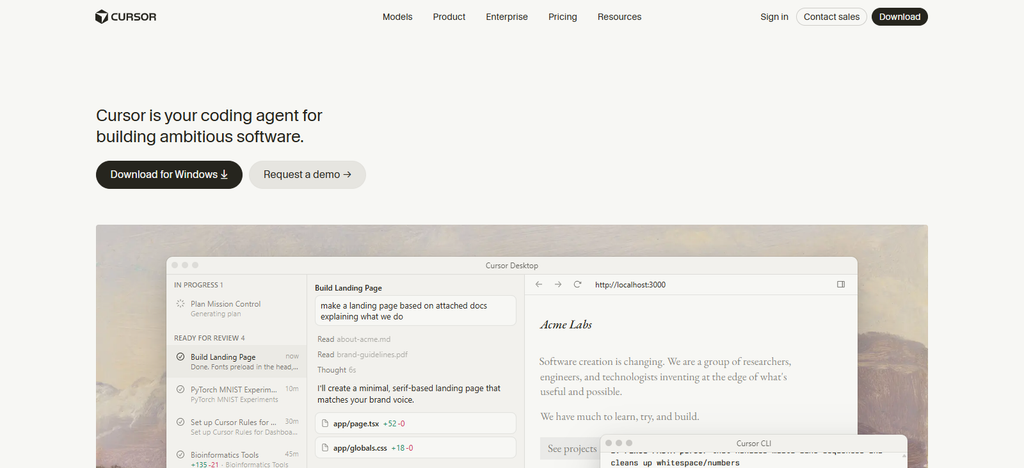Click the spinner icon beside Plan Mission Control
Image resolution: width=1024 pixels, height=468 pixels.
coord(180,304)
